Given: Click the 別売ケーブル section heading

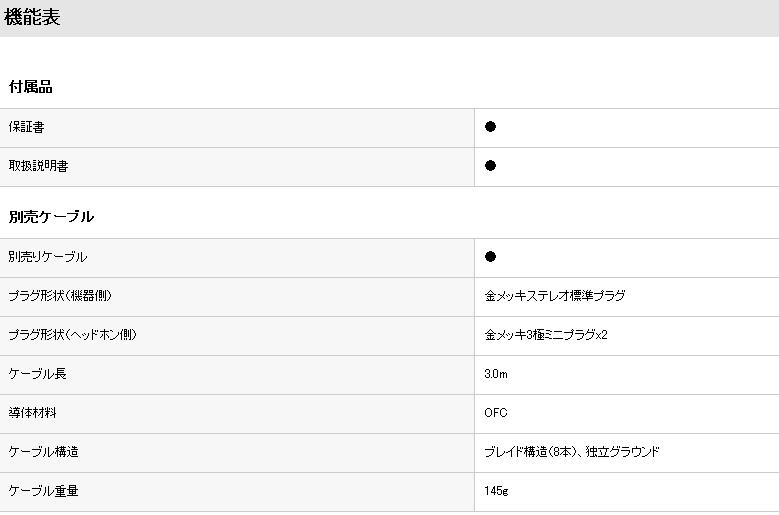Looking at the screenshot, I should [51, 217].
